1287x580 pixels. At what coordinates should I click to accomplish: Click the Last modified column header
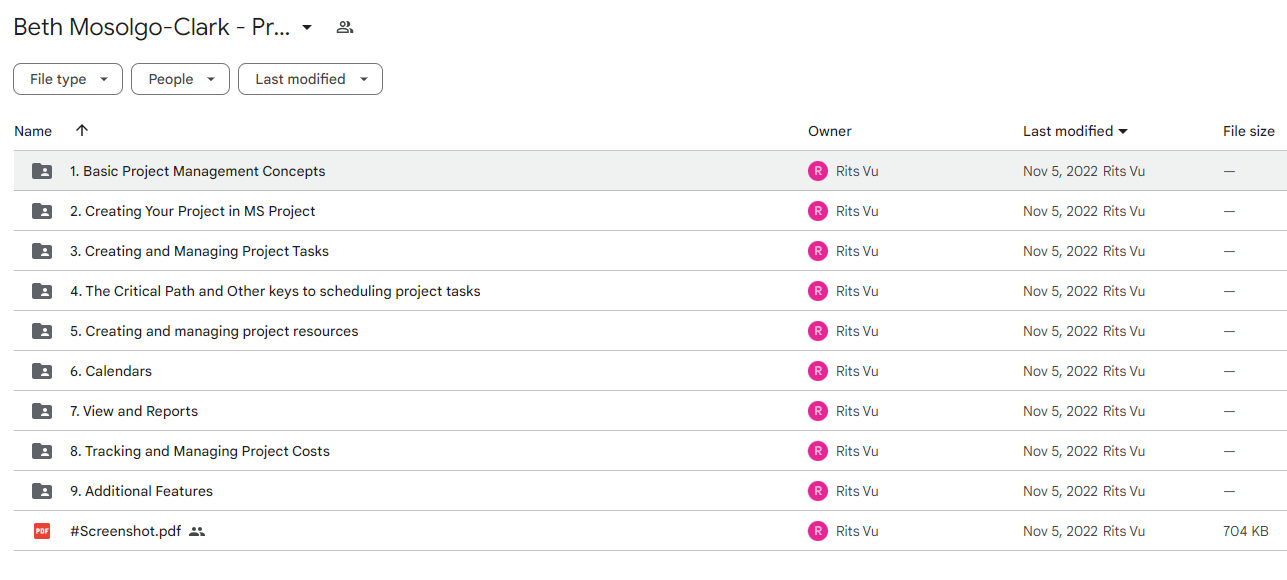pos(1075,131)
